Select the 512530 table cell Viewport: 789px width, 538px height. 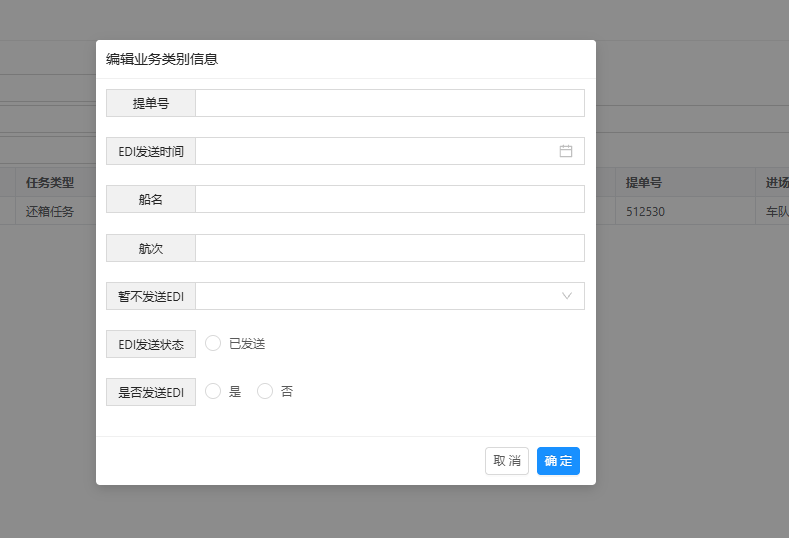pos(645,212)
